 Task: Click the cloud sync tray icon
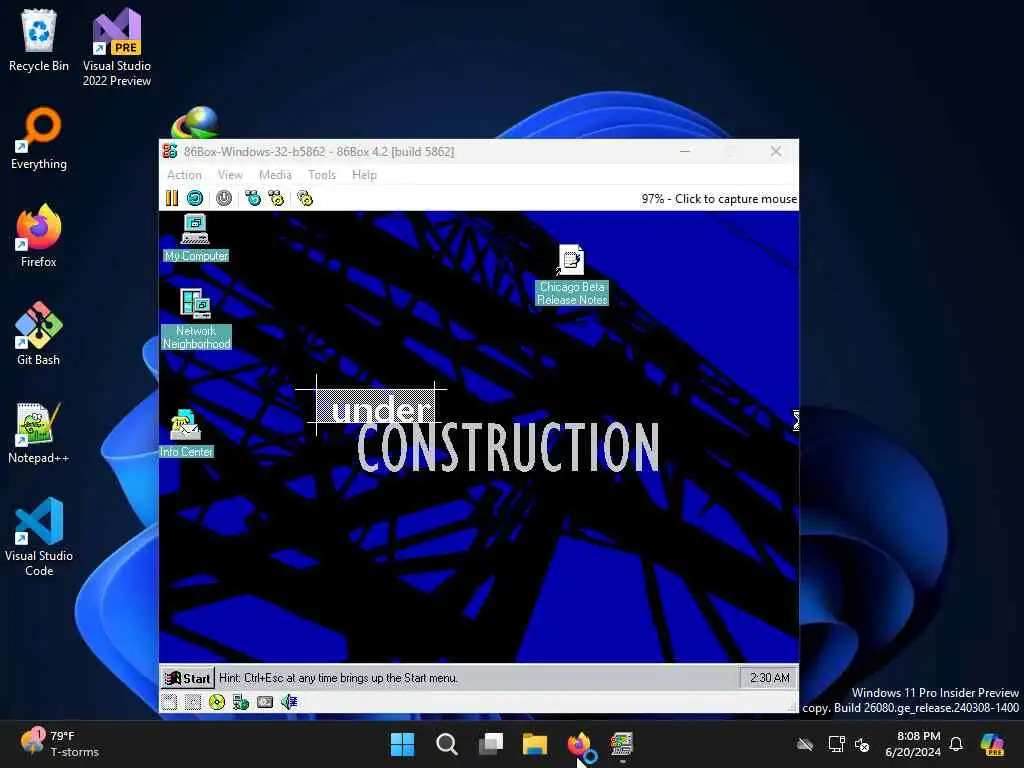tap(805, 744)
